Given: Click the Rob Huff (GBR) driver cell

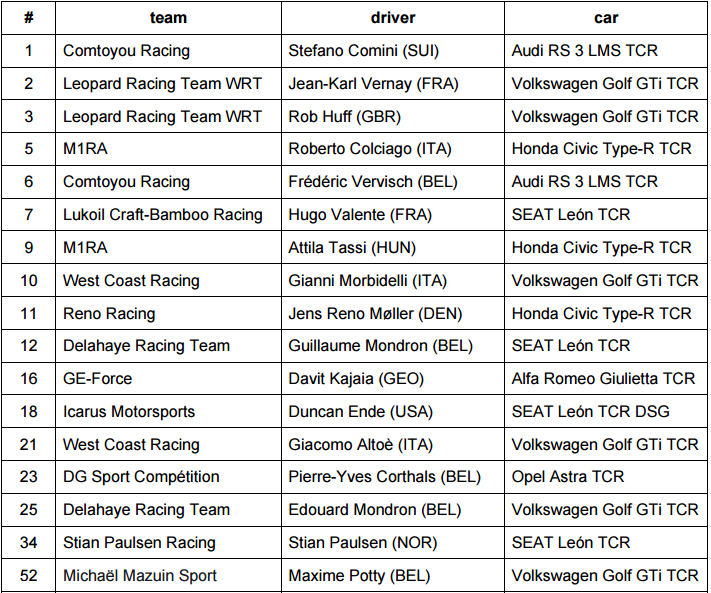Looking at the screenshot, I should [393, 116].
